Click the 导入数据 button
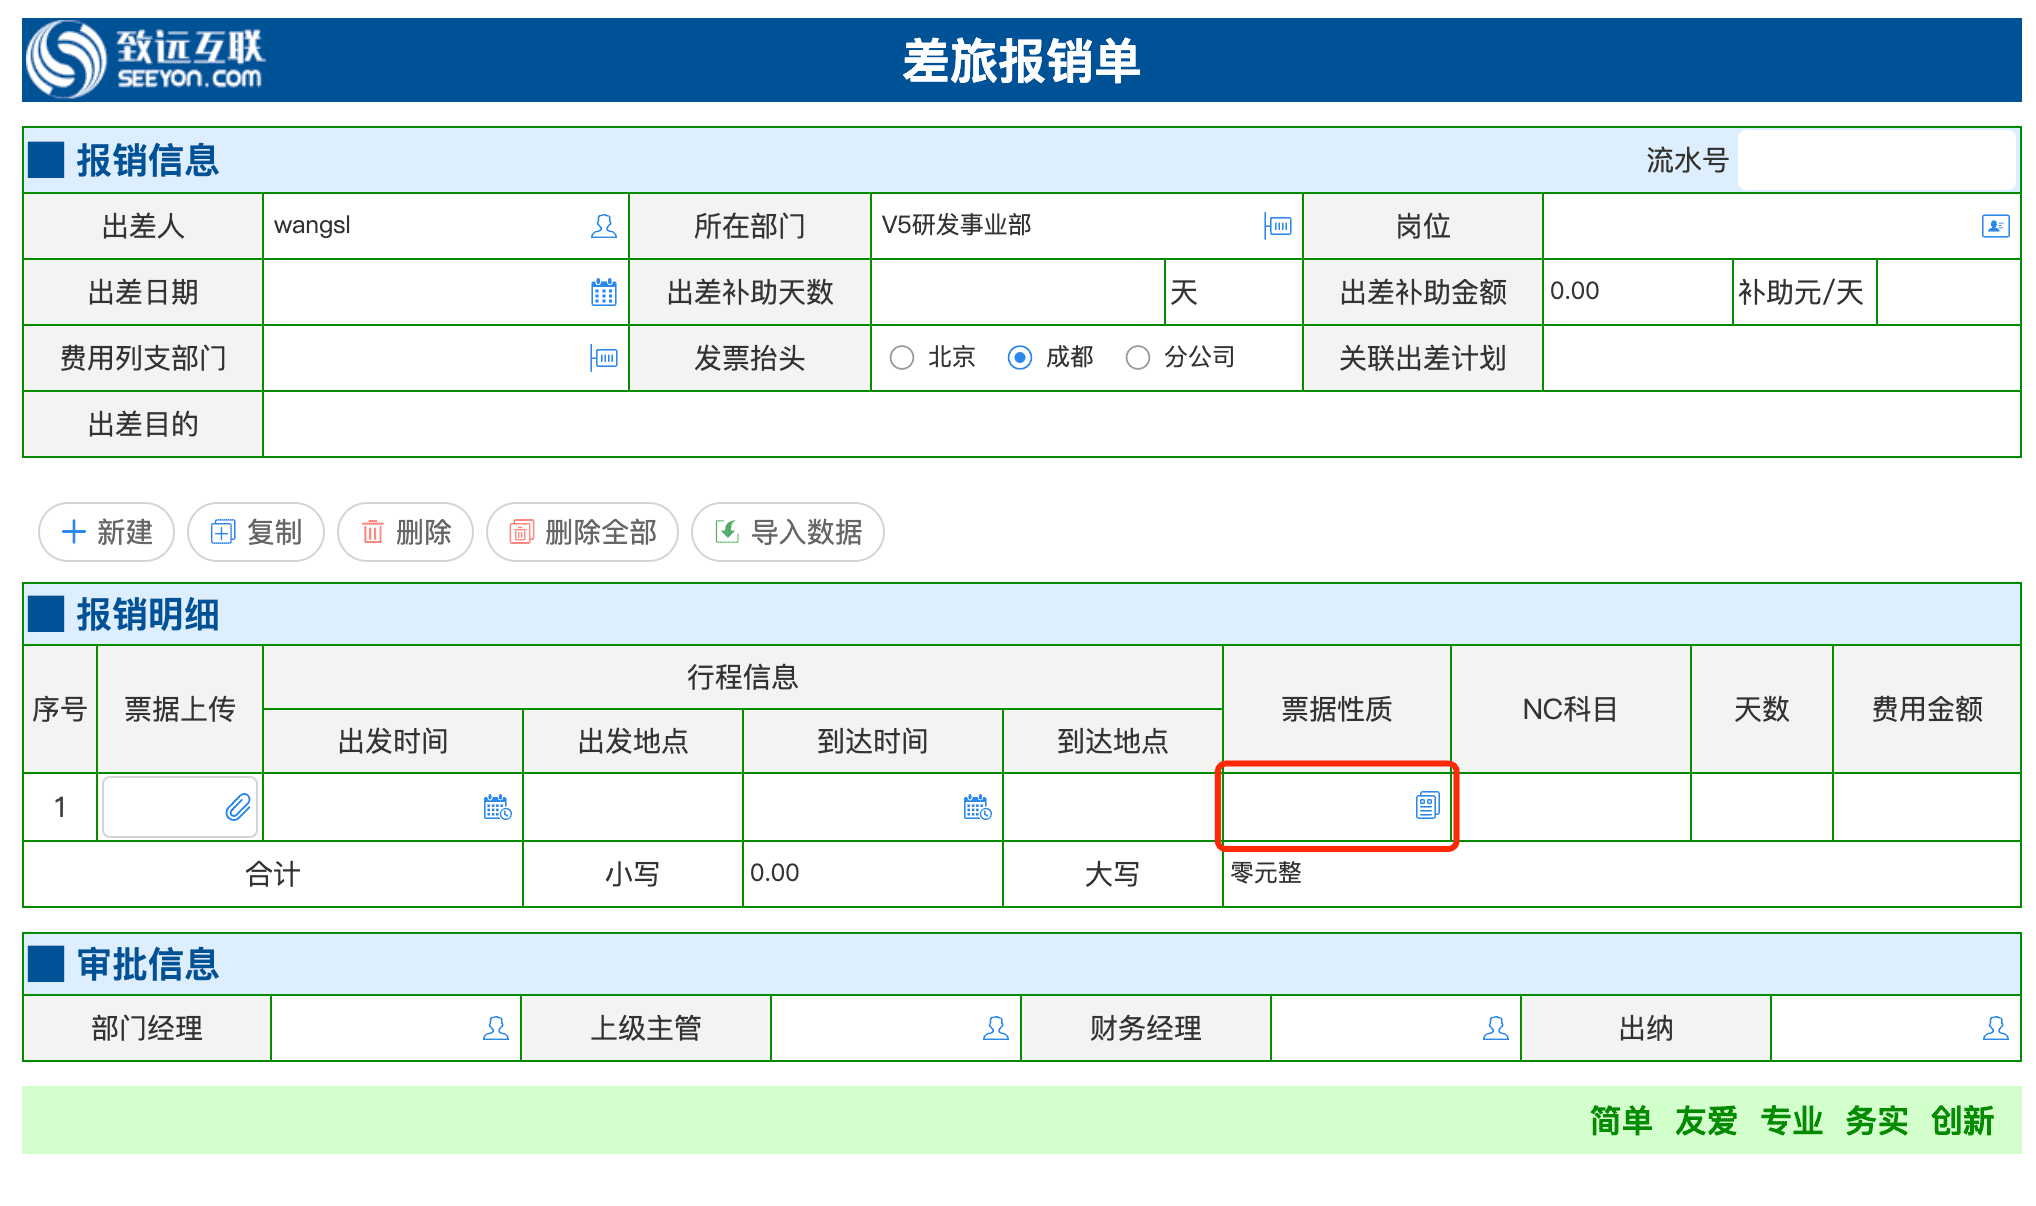 click(788, 532)
